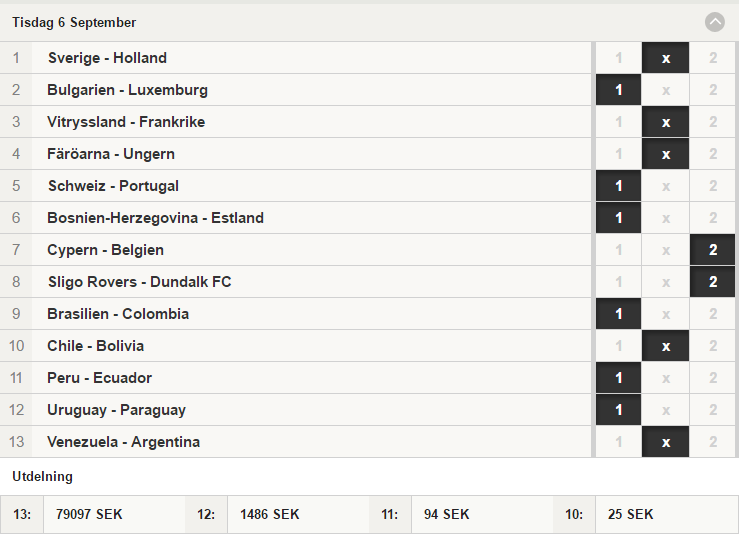Deselect 2 for Sligo Rovers - Dundalk FC
Image resolution: width=739 pixels, height=535 pixels.
click(713, 282)
